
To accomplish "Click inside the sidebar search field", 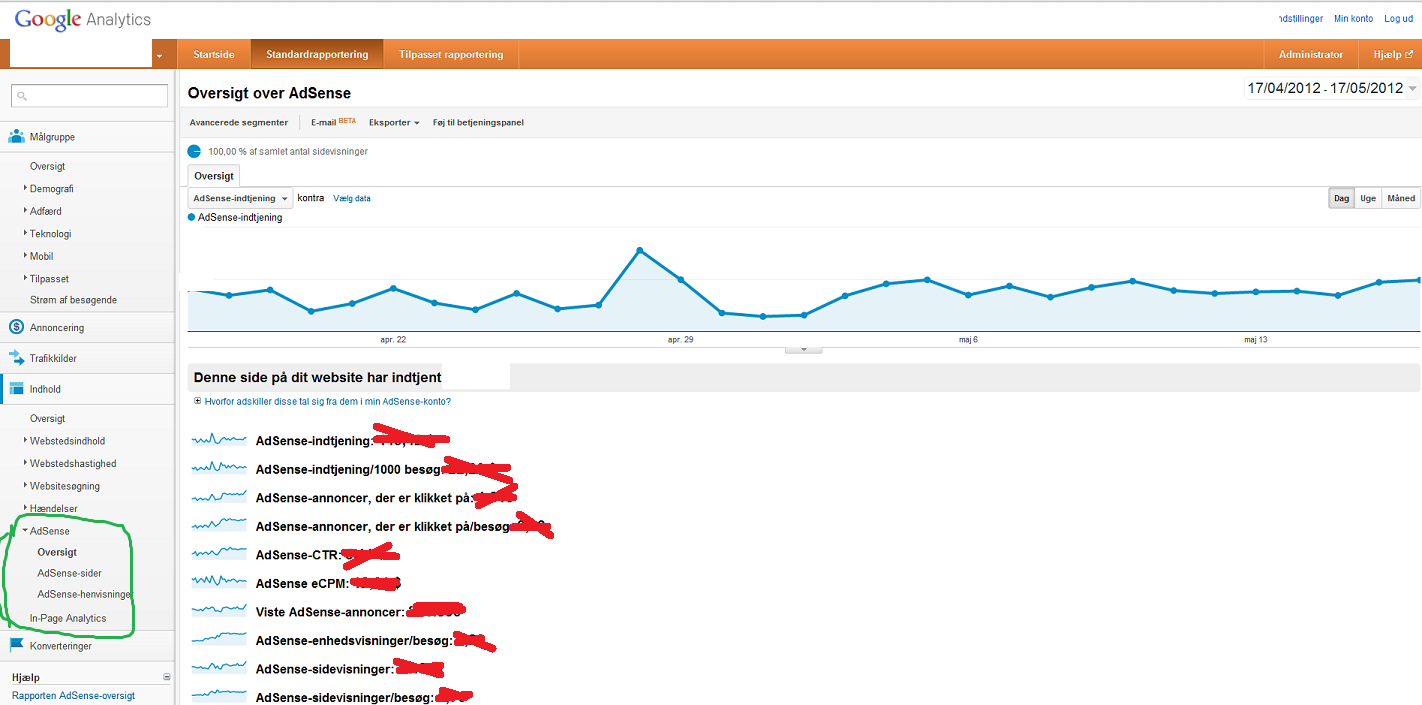I will pyautogui.click(x=97, y=96).
